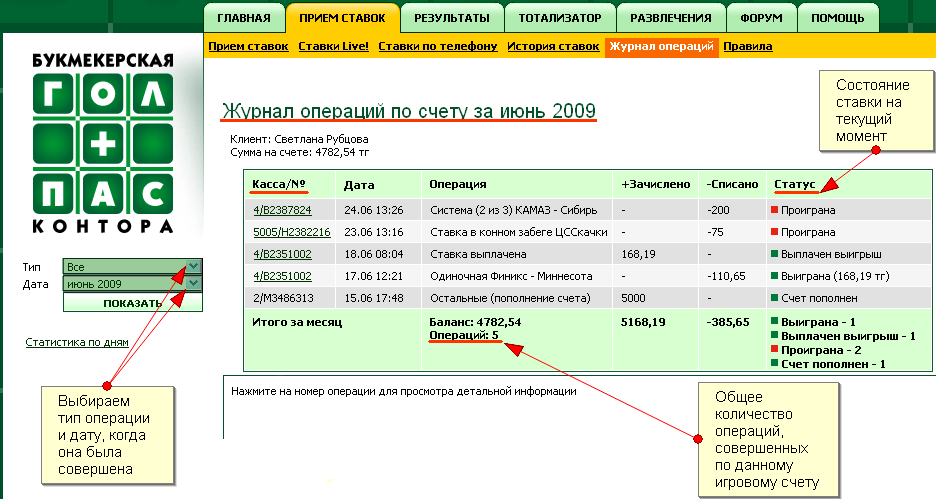Click the Гол+Пас bookmaker logo
The height and width of the screenshot is (499, 936).
click(x=103, y=143)
